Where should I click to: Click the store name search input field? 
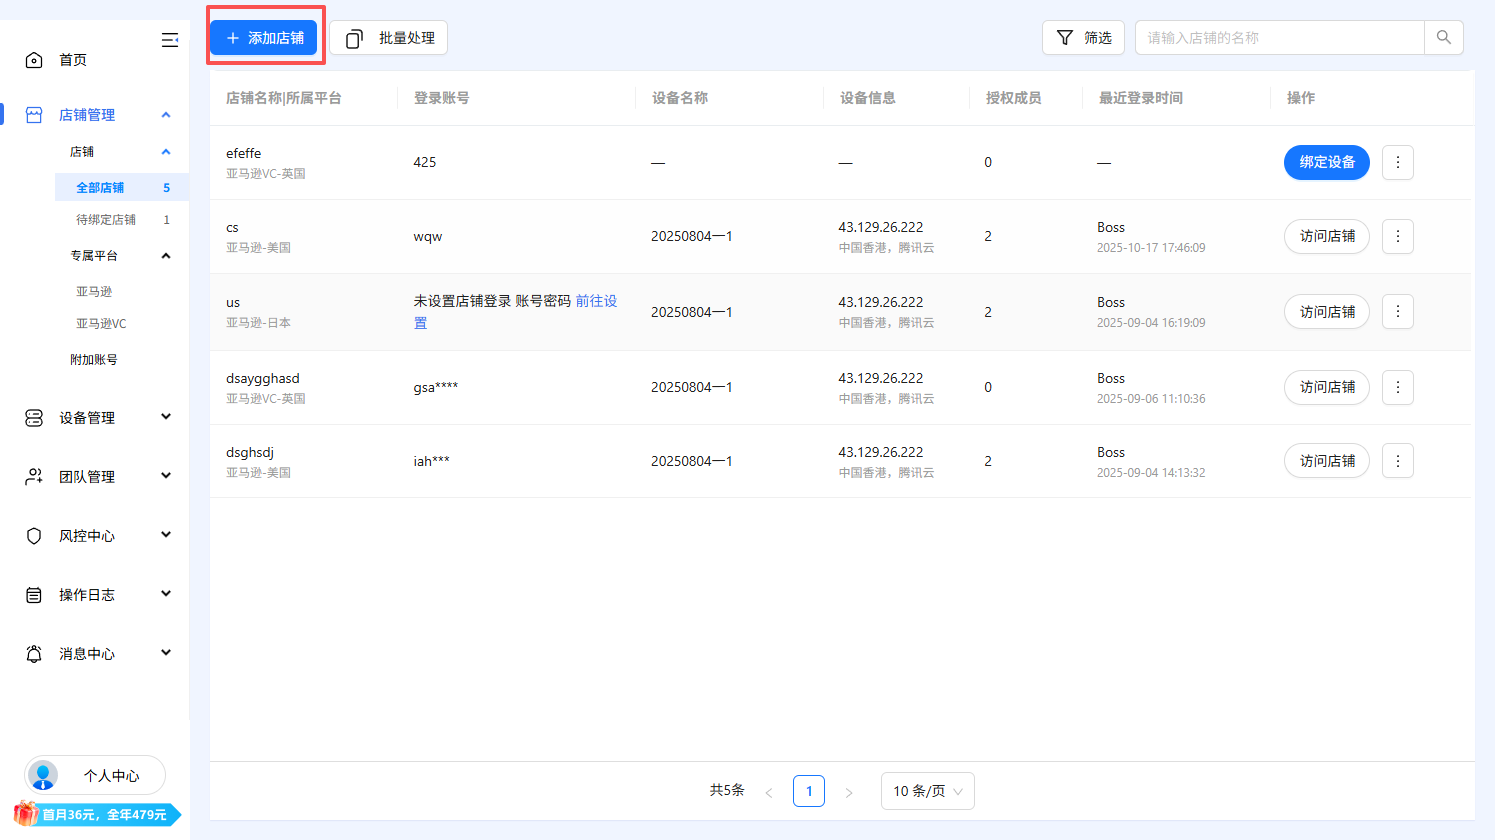click(1280, 37)
